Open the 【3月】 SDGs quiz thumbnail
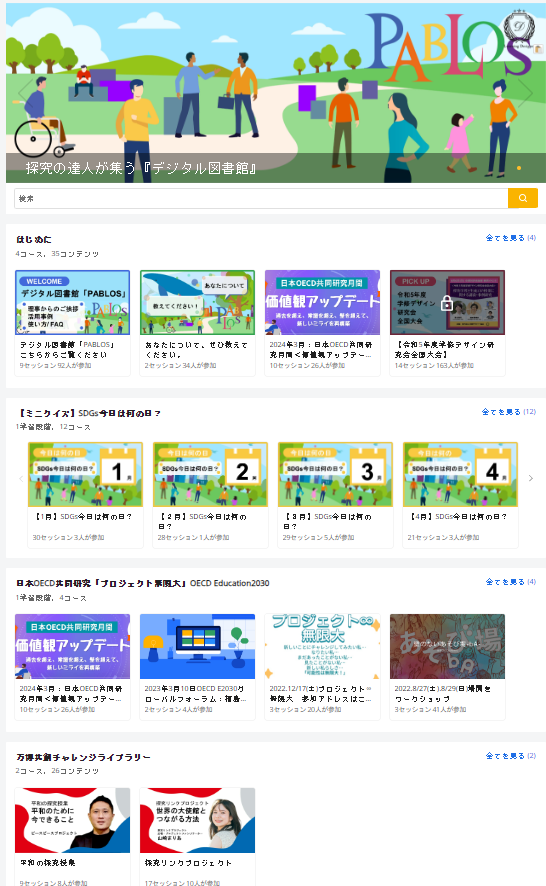 335,475
